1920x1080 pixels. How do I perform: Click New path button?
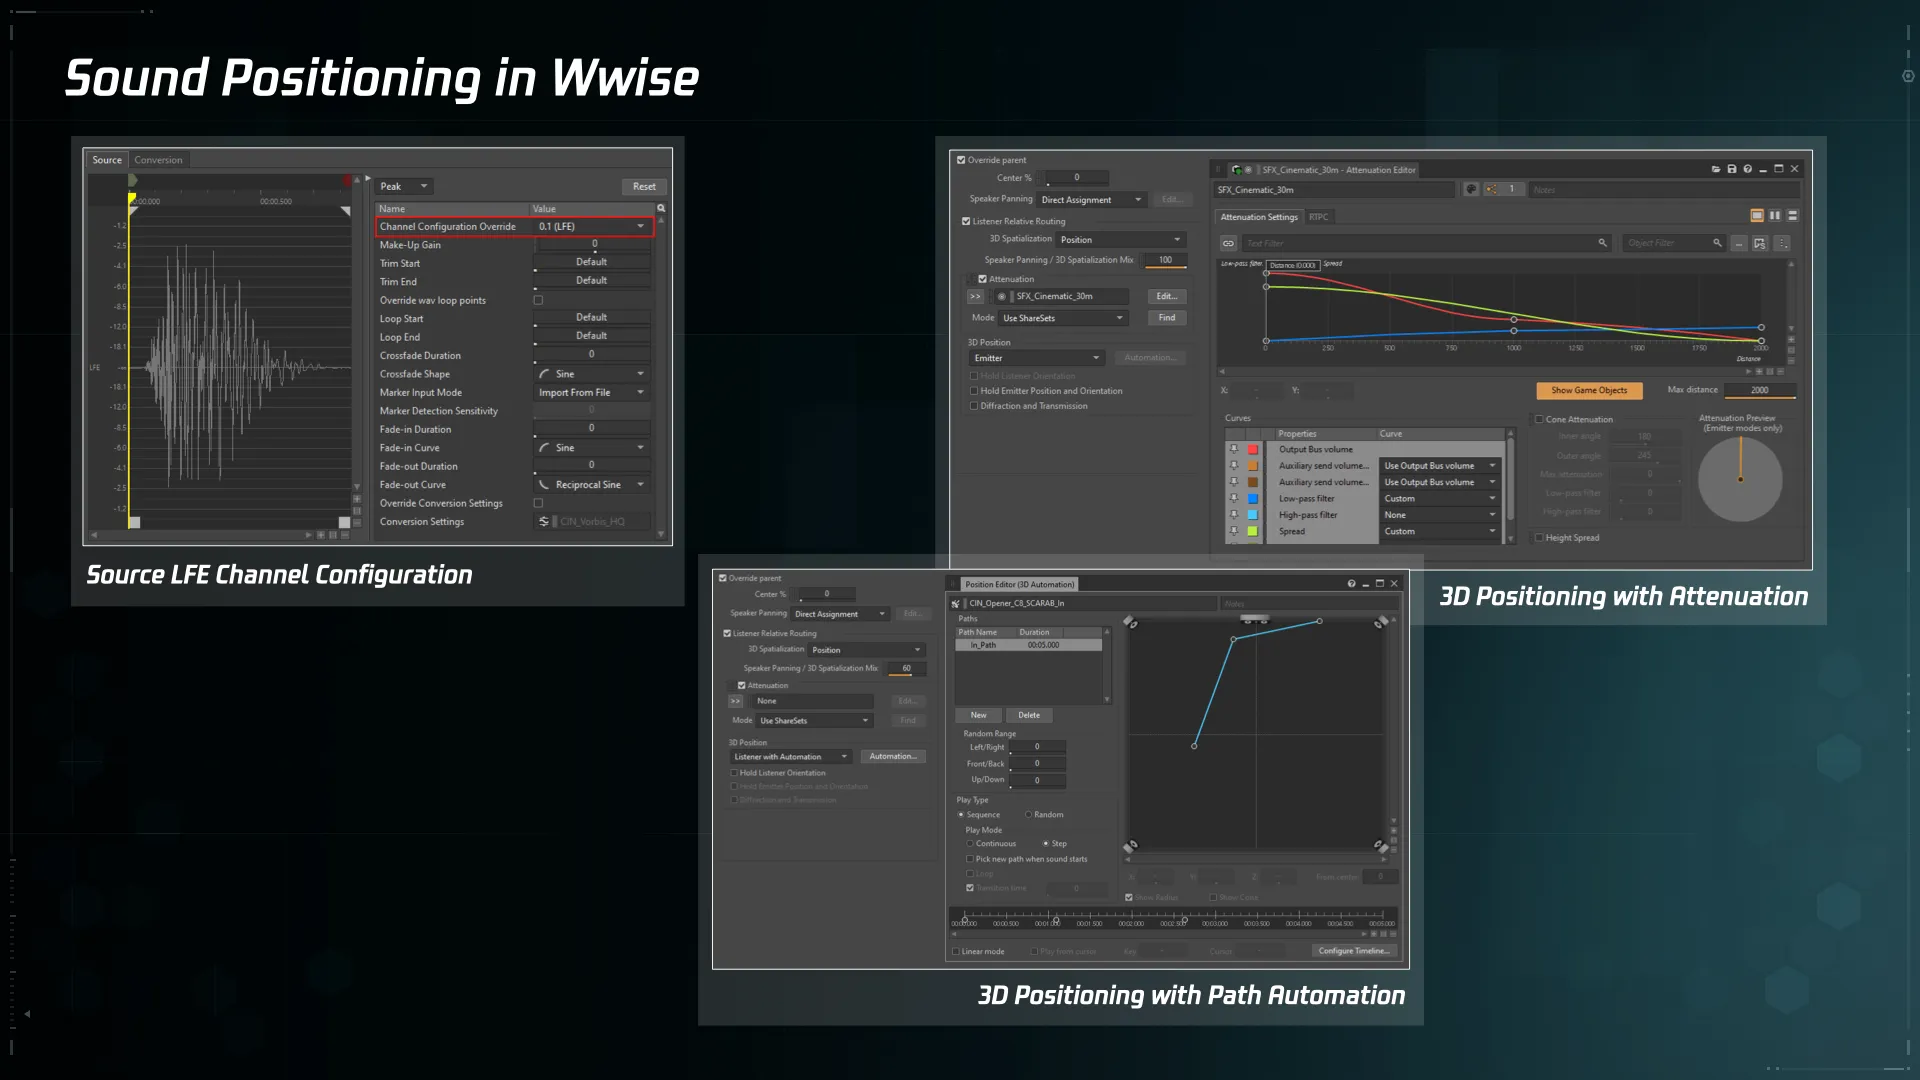[978, 715]
